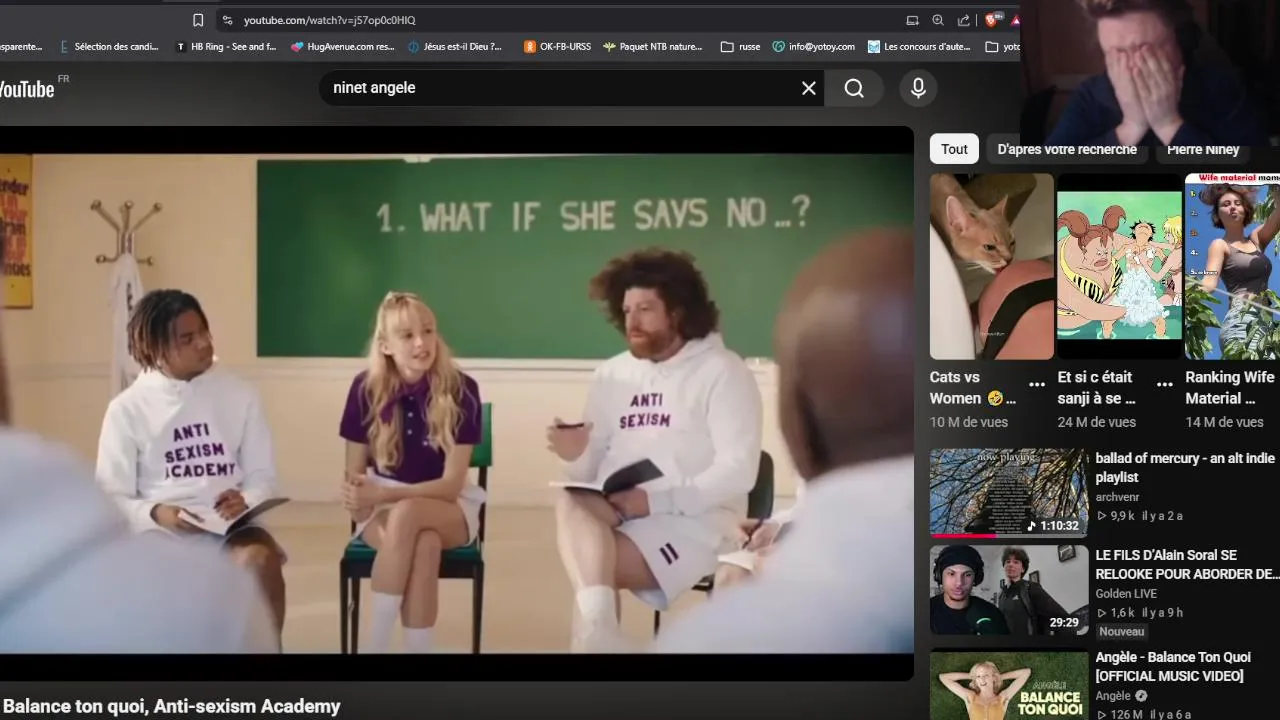Select the 'Tout' filter chip

(x=954, y=149)
